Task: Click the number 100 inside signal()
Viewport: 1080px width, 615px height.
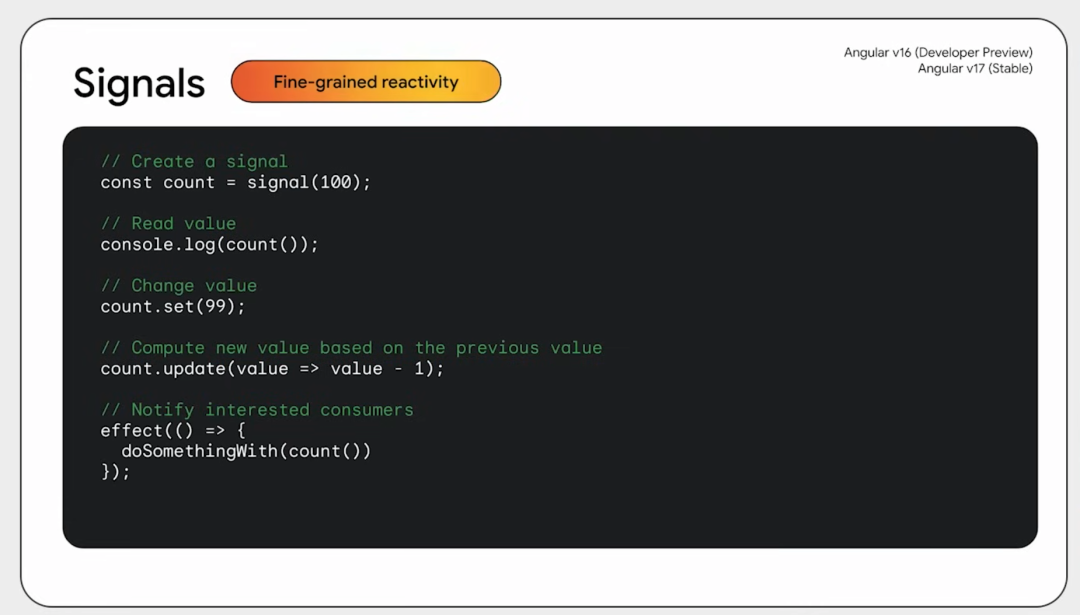Action: (x=335, y=183)
